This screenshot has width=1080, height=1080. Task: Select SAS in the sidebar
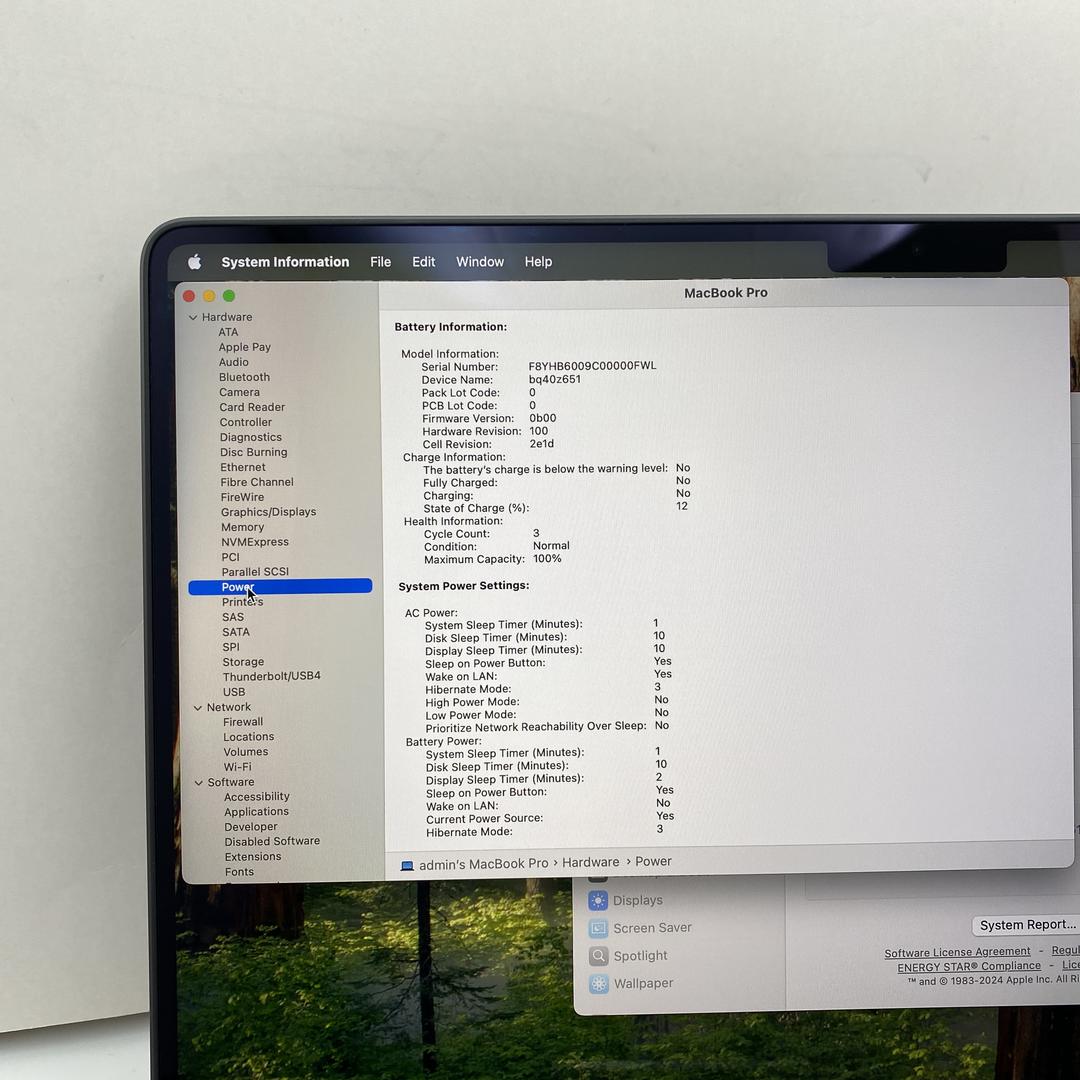233,617
